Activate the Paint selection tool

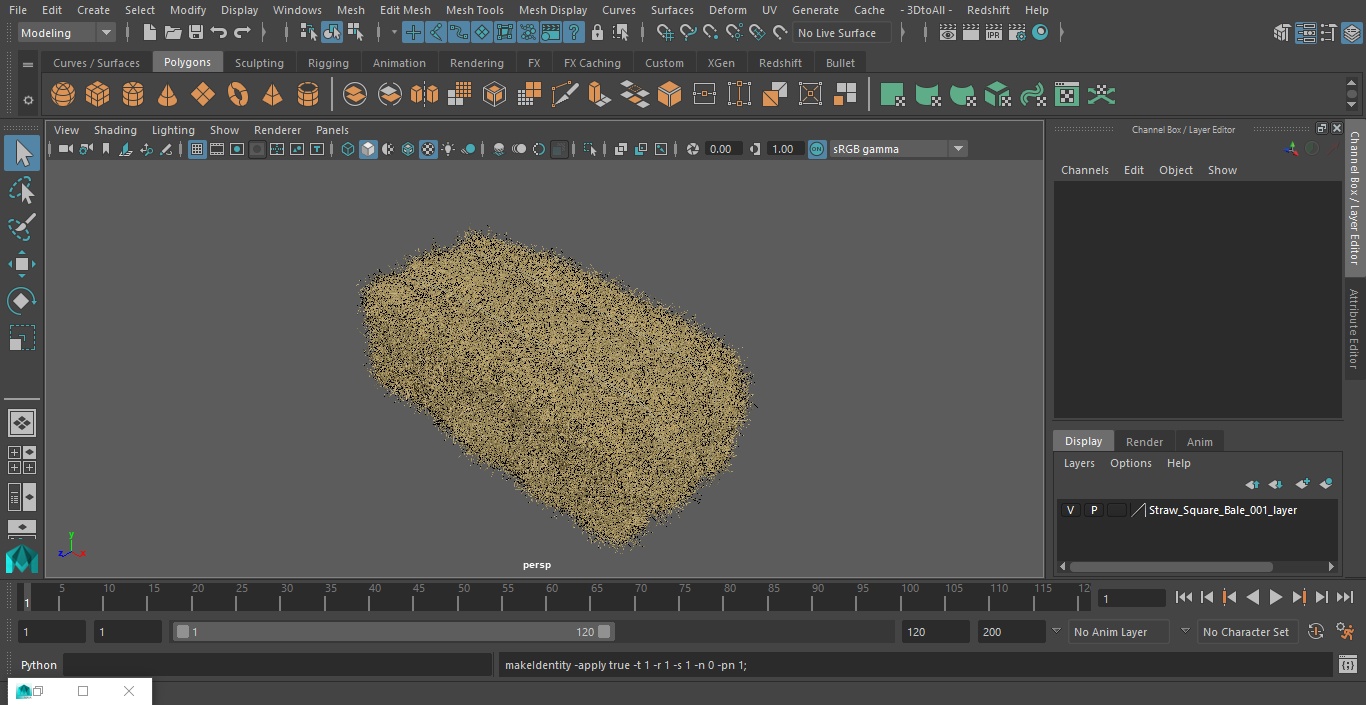[x=22, y=226]
